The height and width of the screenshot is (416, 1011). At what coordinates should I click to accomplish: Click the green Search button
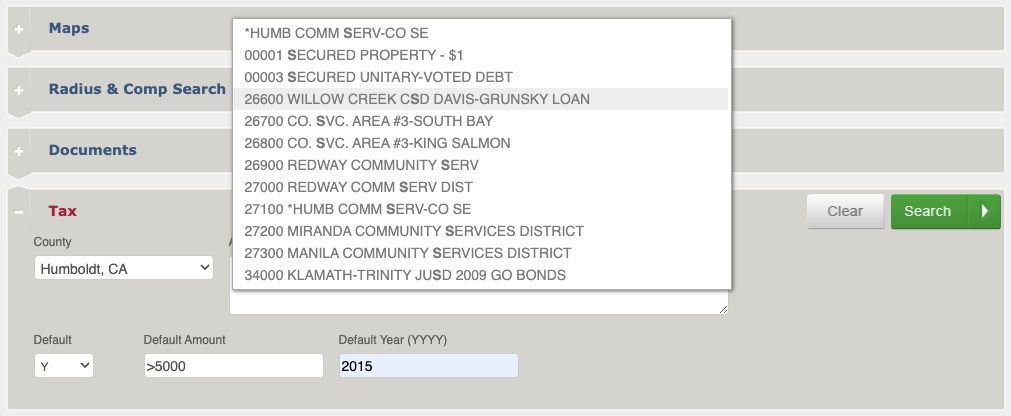click(928, 211)
